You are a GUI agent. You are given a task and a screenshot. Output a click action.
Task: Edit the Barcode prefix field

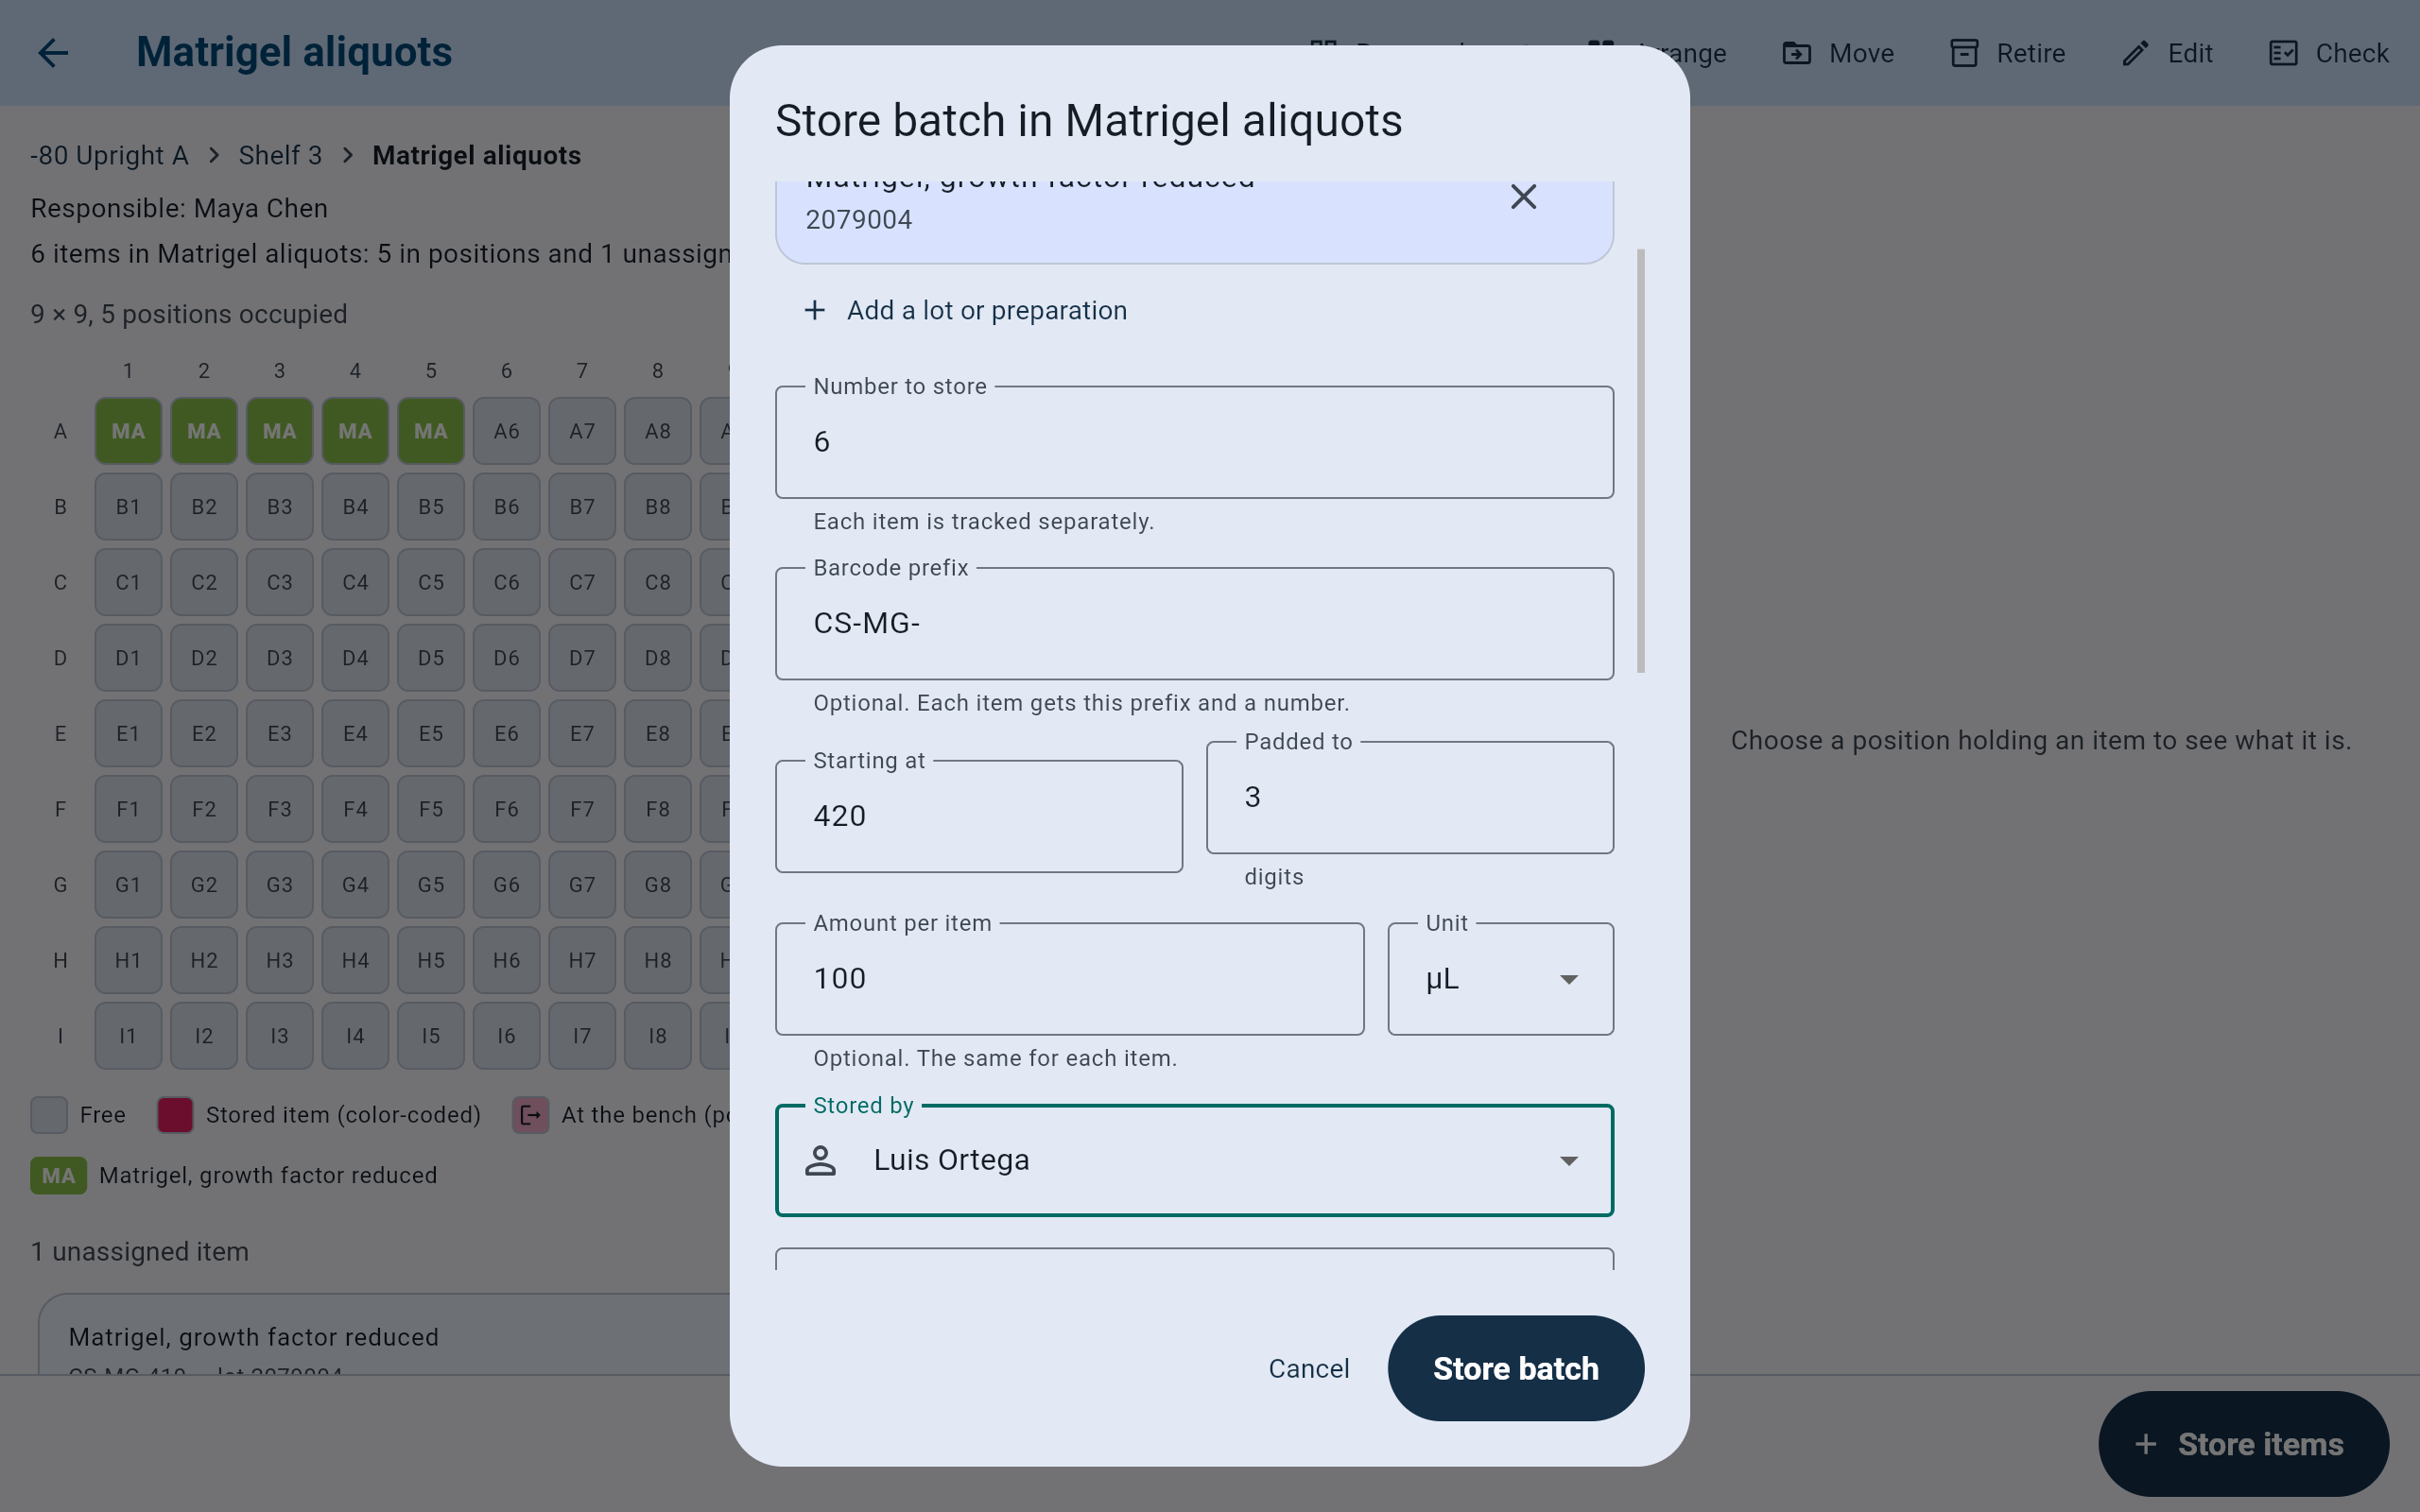(x=1194, y=624)
